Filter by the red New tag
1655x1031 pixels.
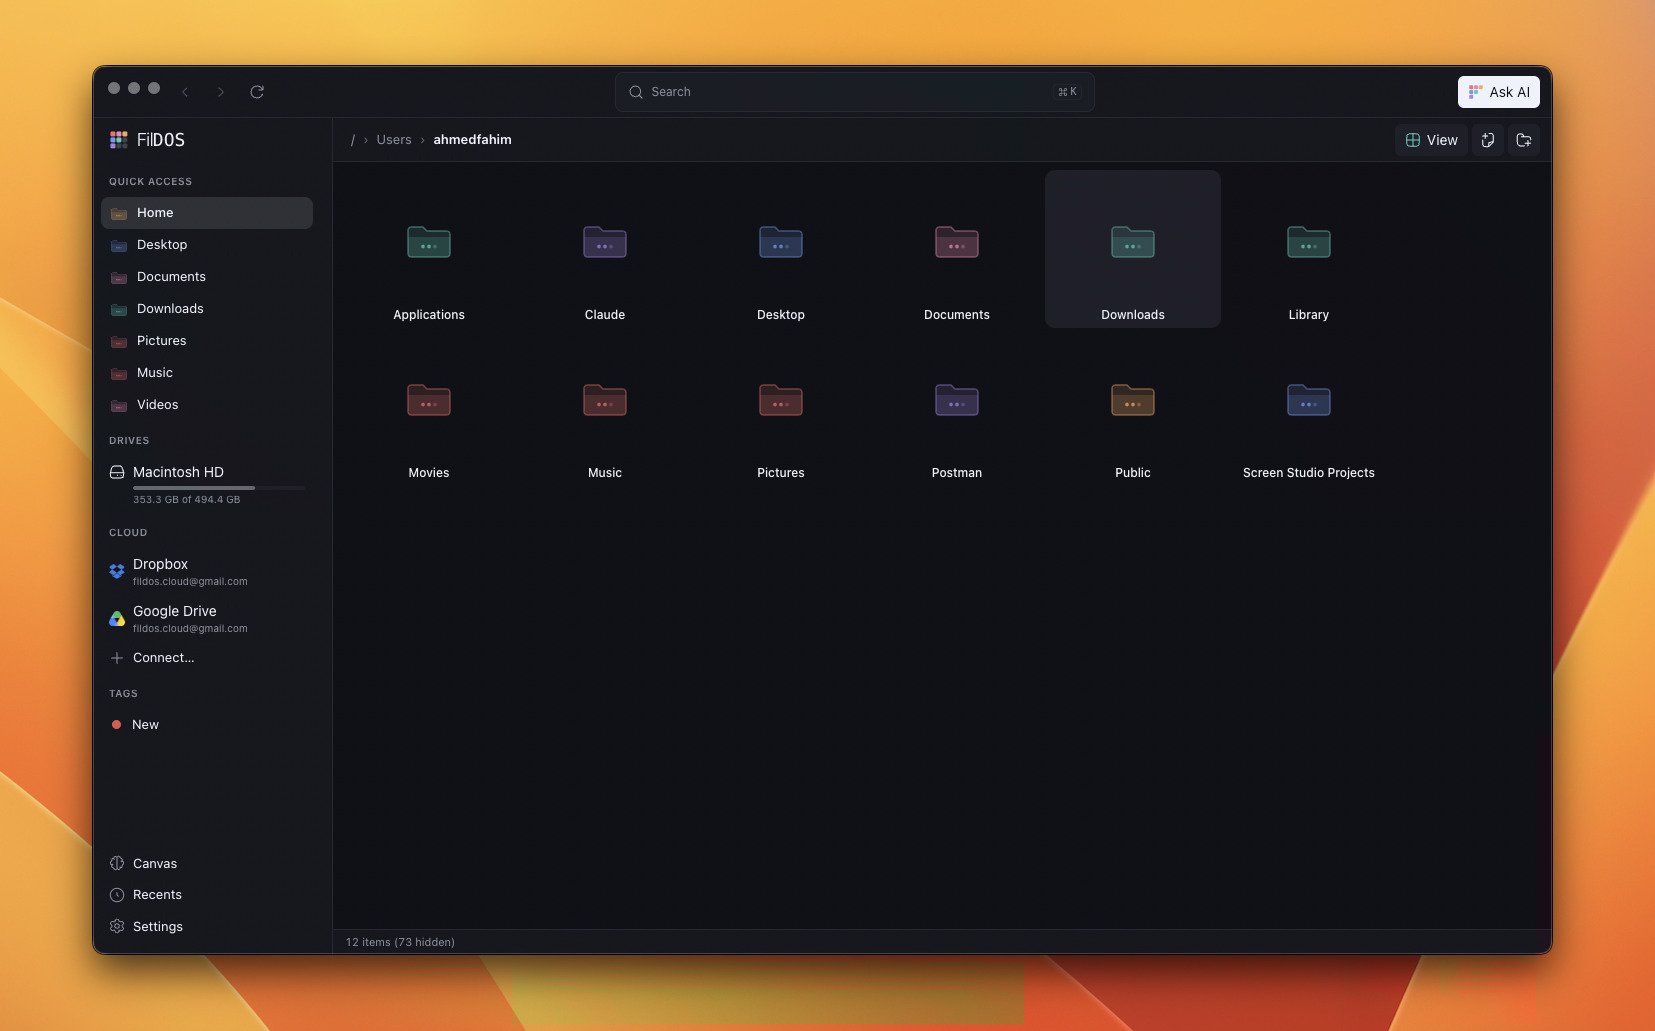(207, 725)
